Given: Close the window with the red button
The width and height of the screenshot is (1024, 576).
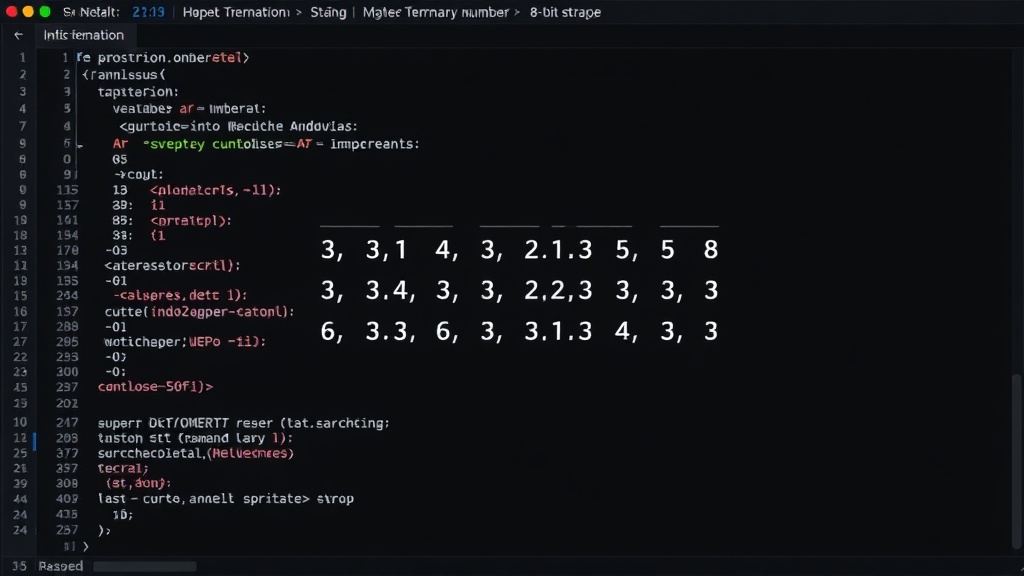Looking at the screenshot, I should click(12, 12).
